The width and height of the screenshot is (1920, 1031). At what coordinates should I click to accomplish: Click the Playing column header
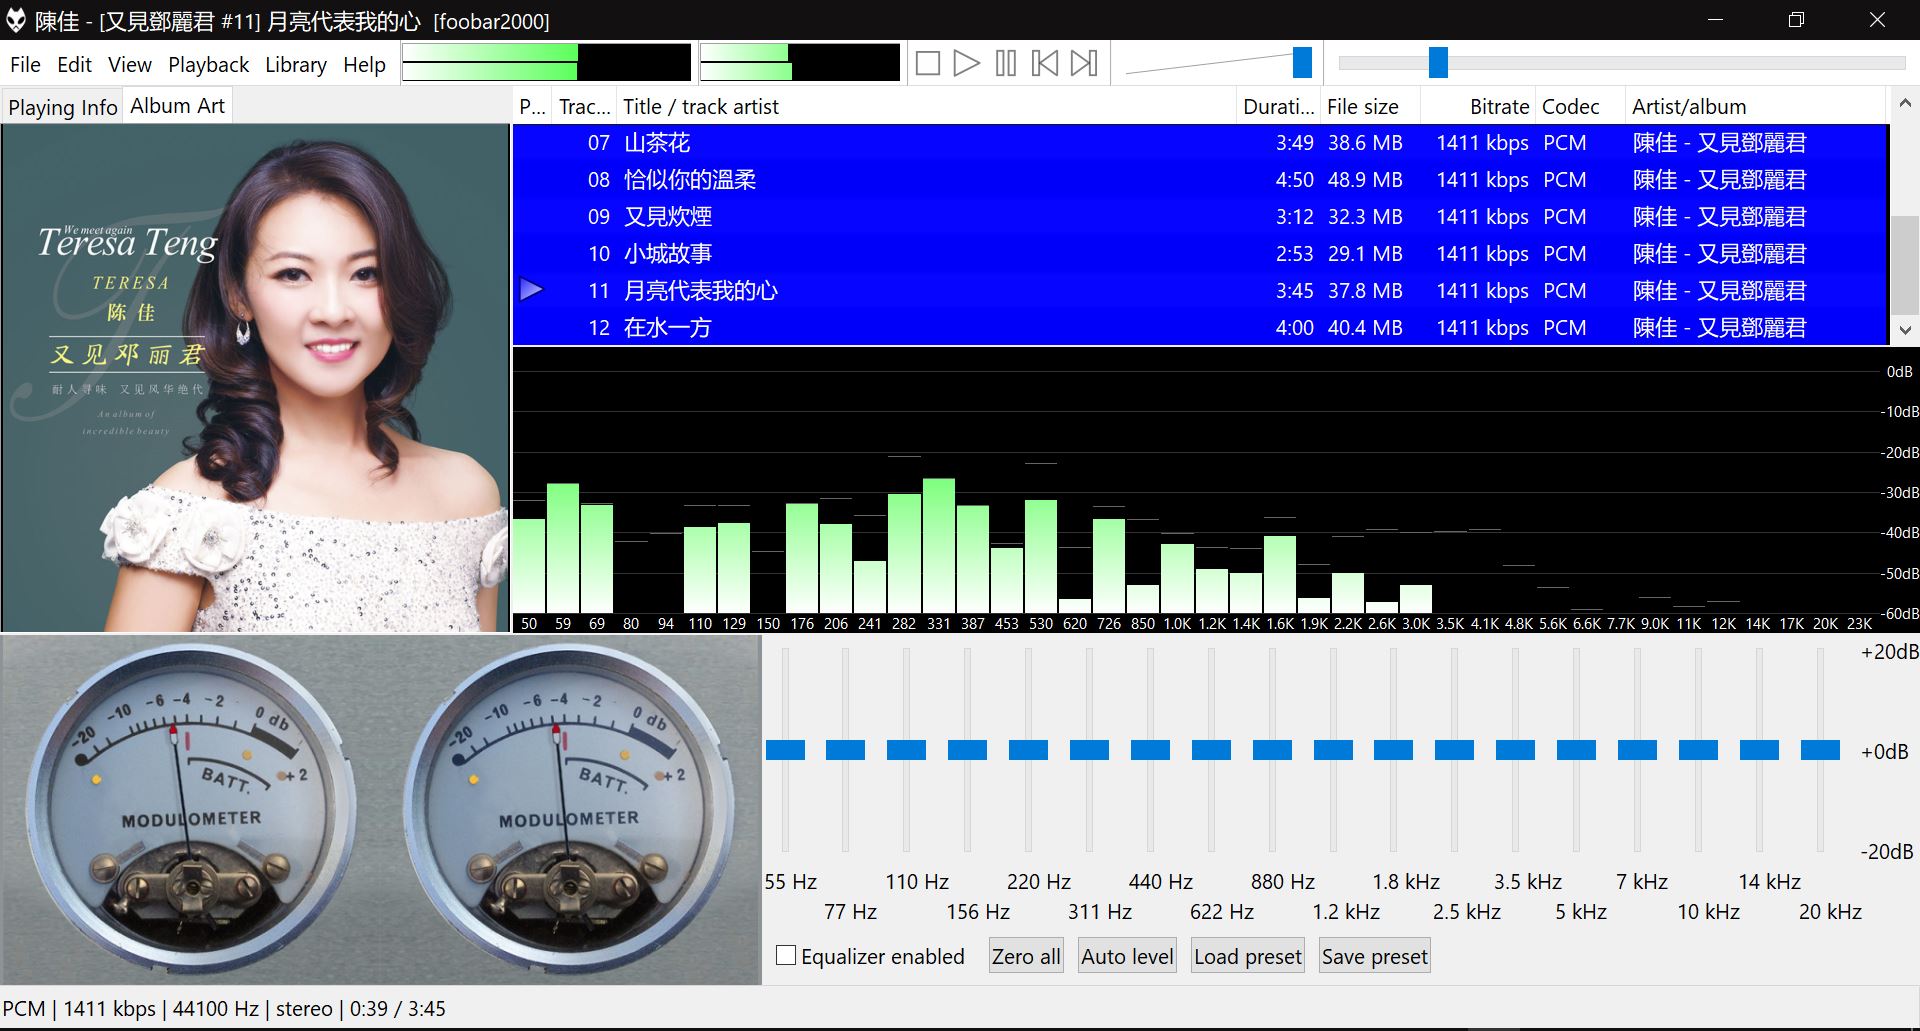(533, 107)
